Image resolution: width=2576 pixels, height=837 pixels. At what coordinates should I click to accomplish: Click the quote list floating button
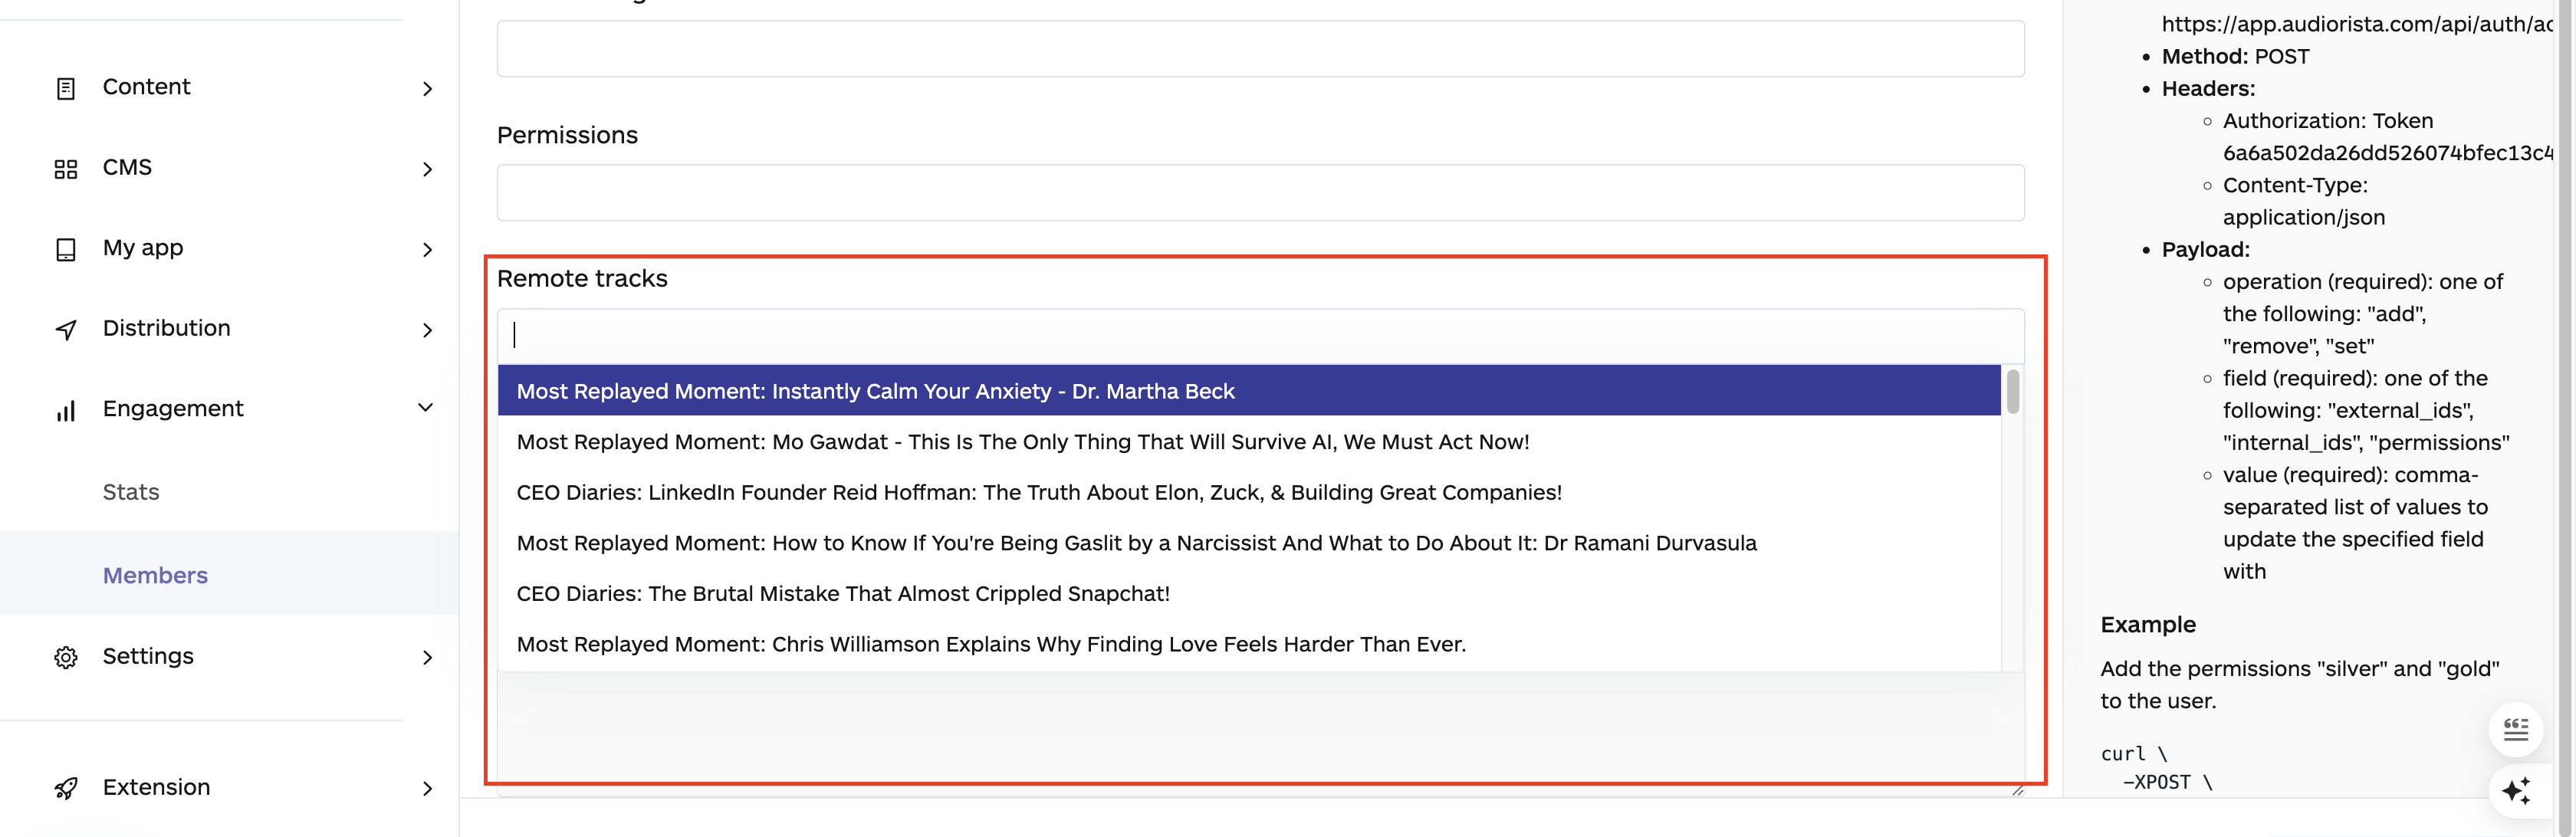tap(2515, 730)
